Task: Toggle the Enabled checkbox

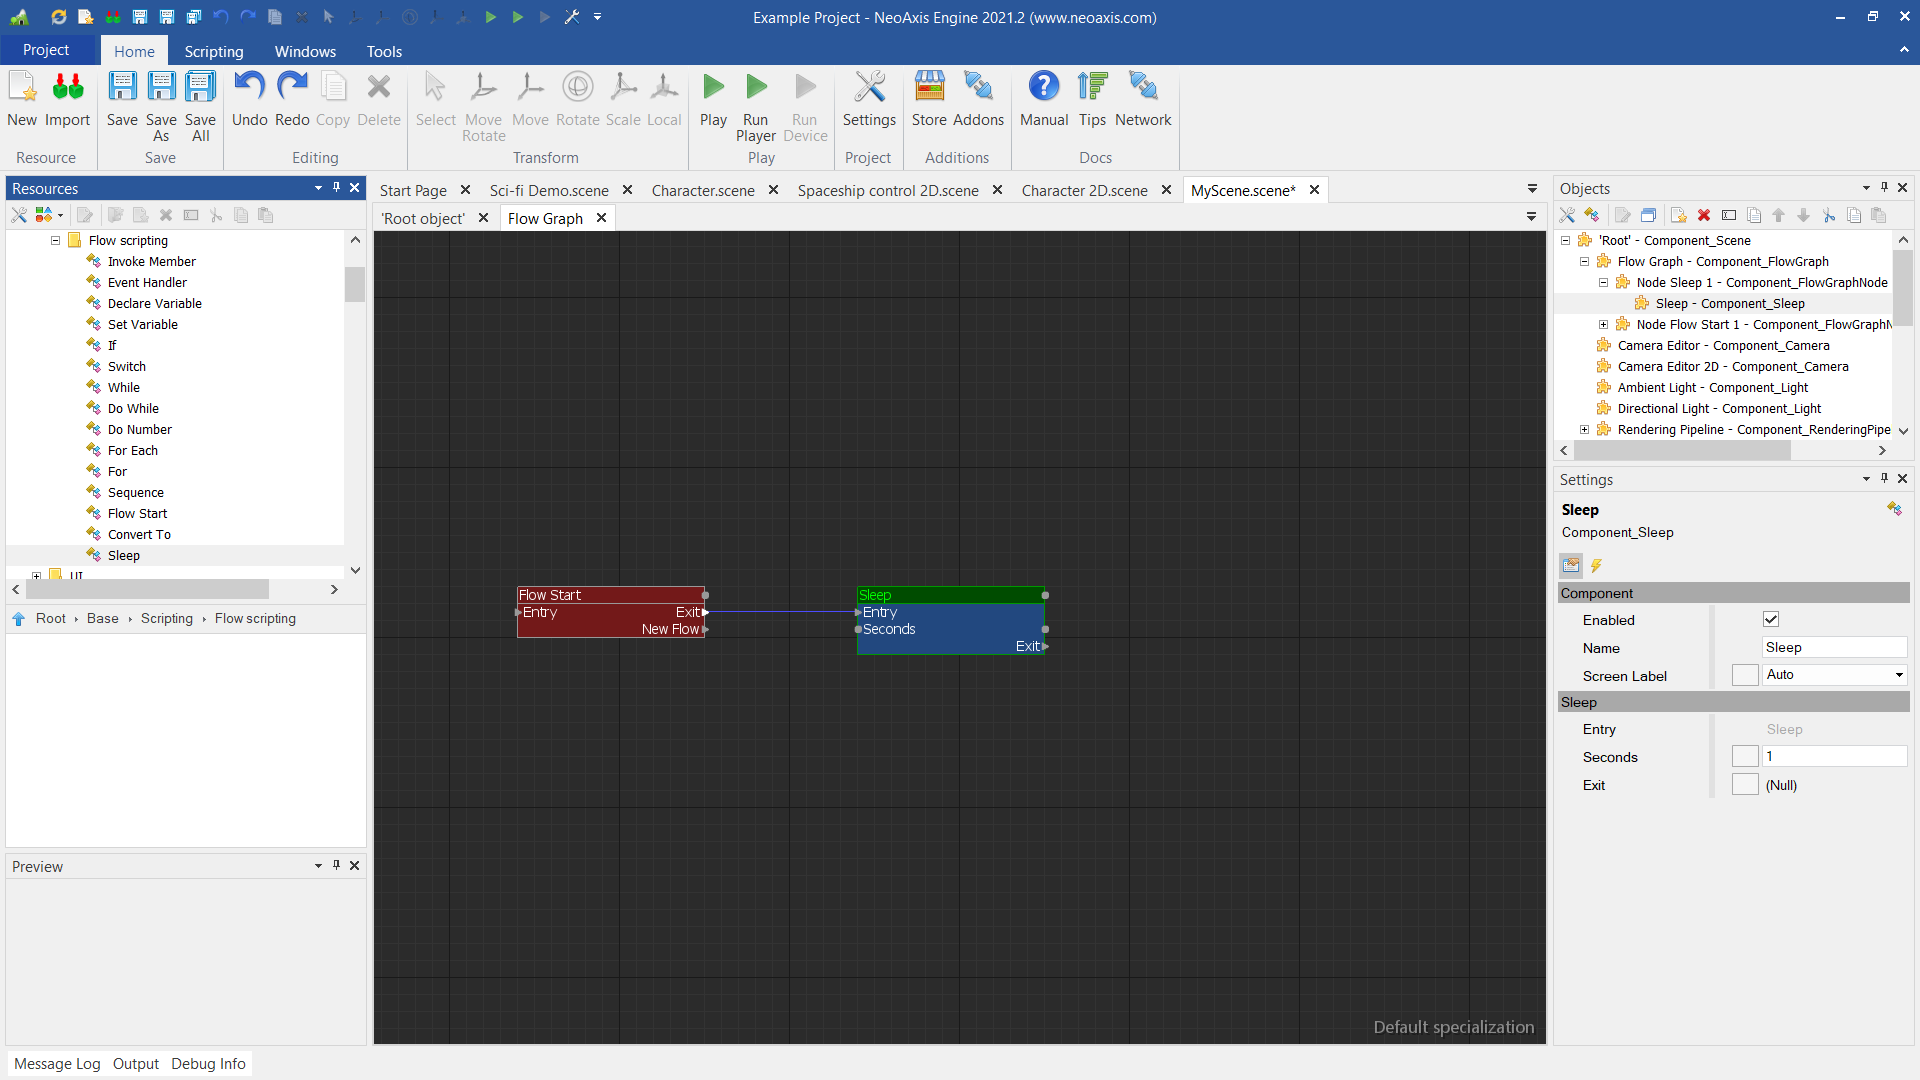Action: (1771, 620)
